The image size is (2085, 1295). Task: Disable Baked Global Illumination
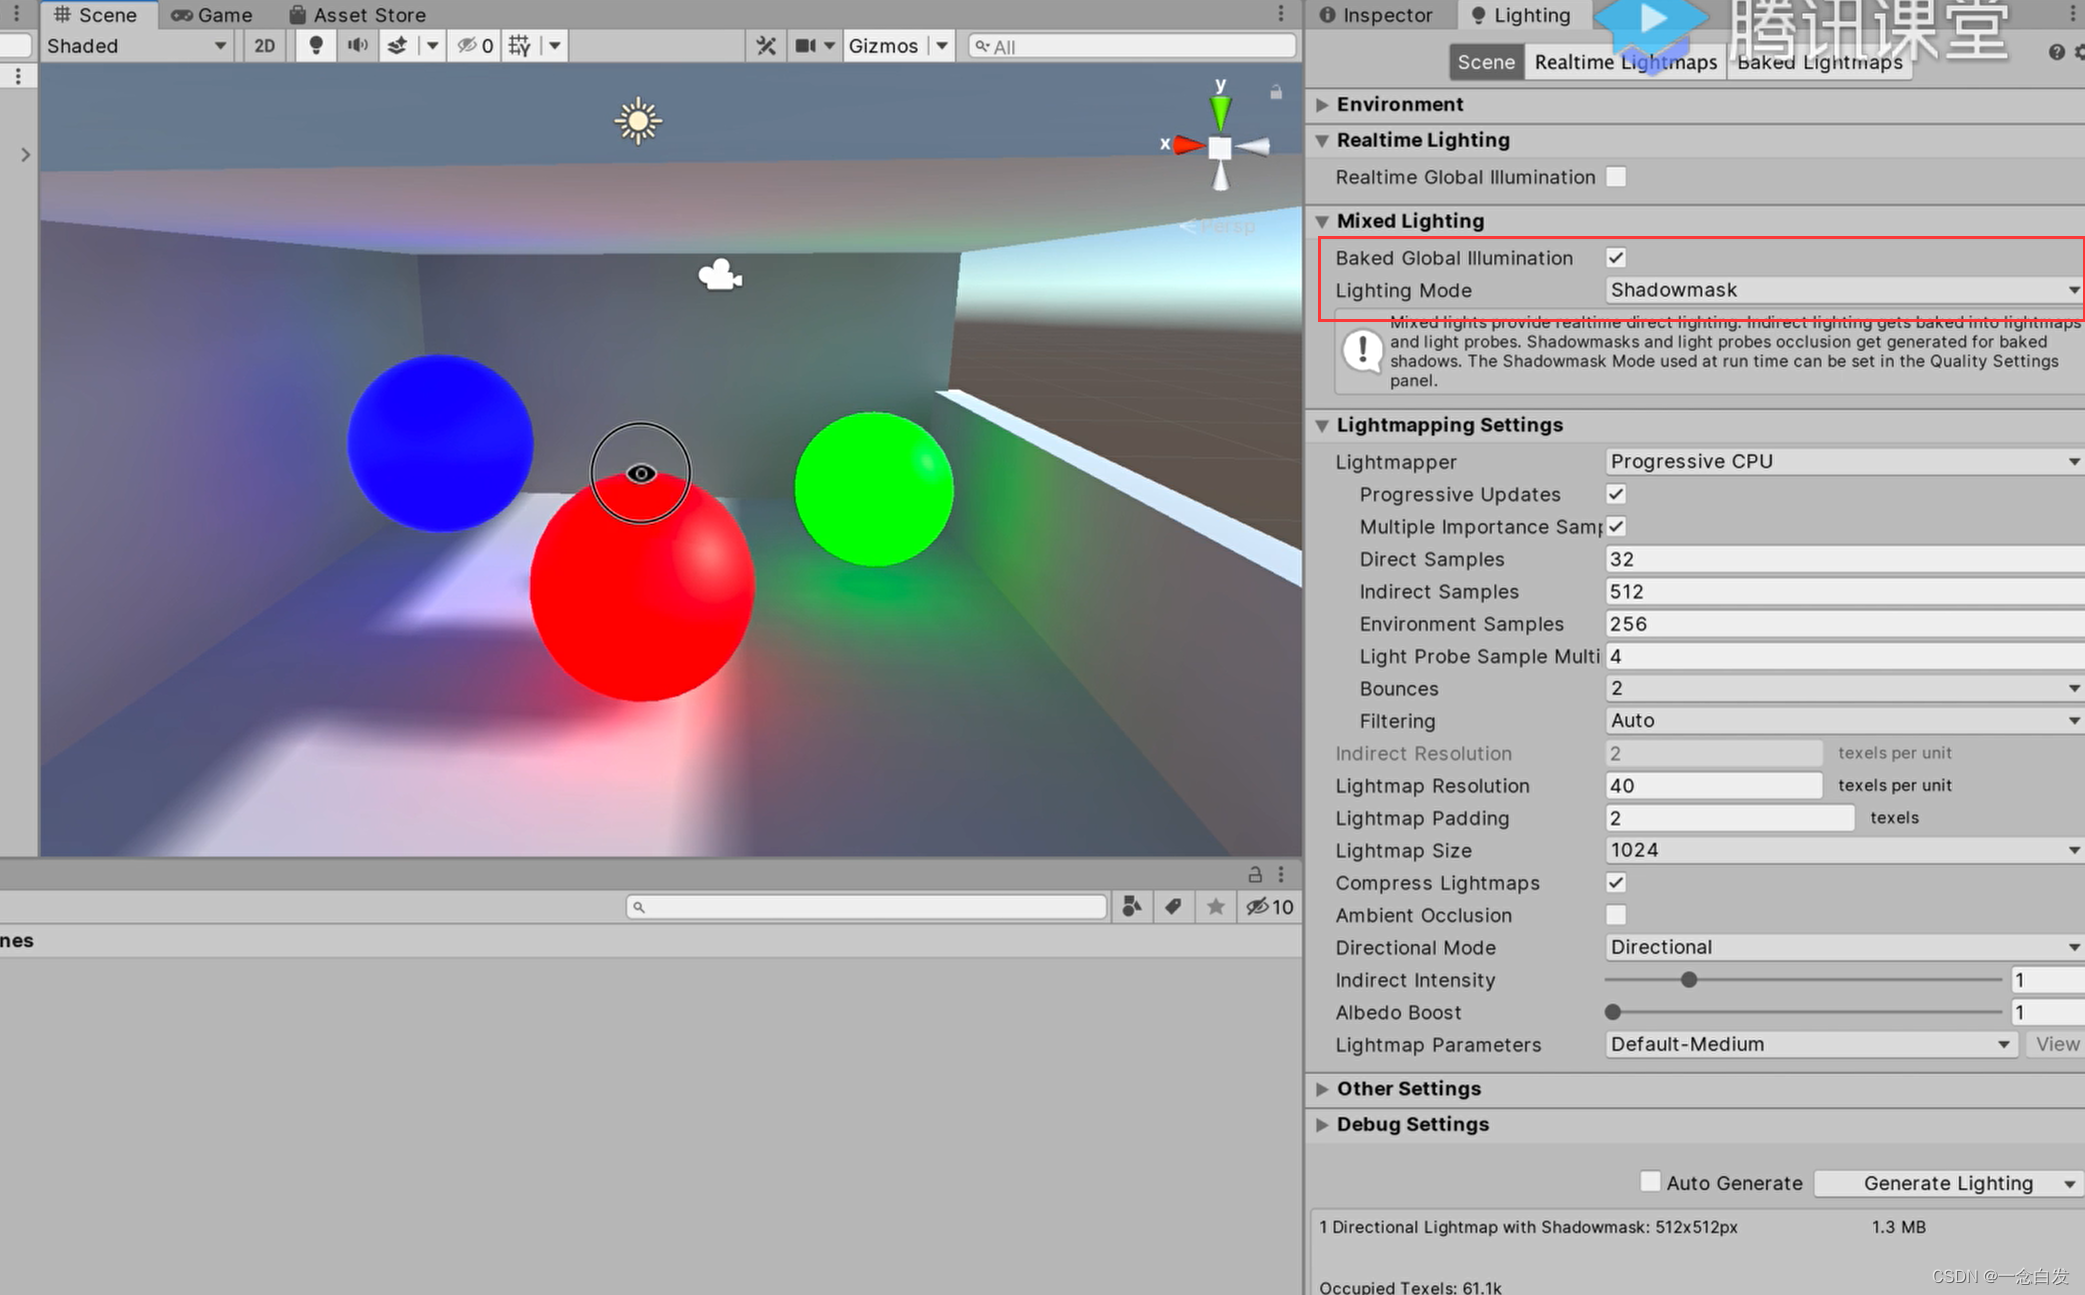pyautogui.click(x=1616, y=257)
